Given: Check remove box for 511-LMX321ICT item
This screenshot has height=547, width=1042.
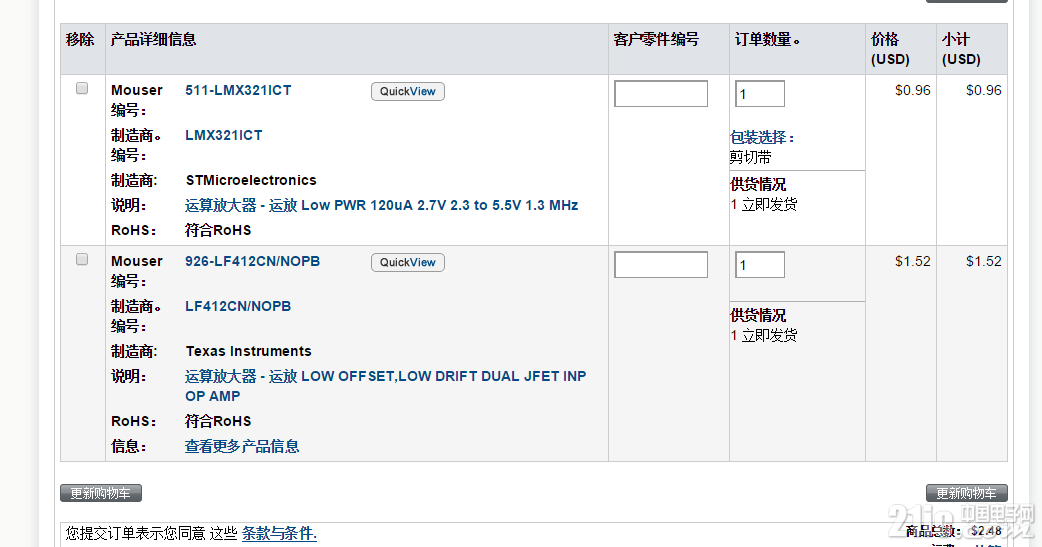Looking at the screenshot, I should click(82, 88).
